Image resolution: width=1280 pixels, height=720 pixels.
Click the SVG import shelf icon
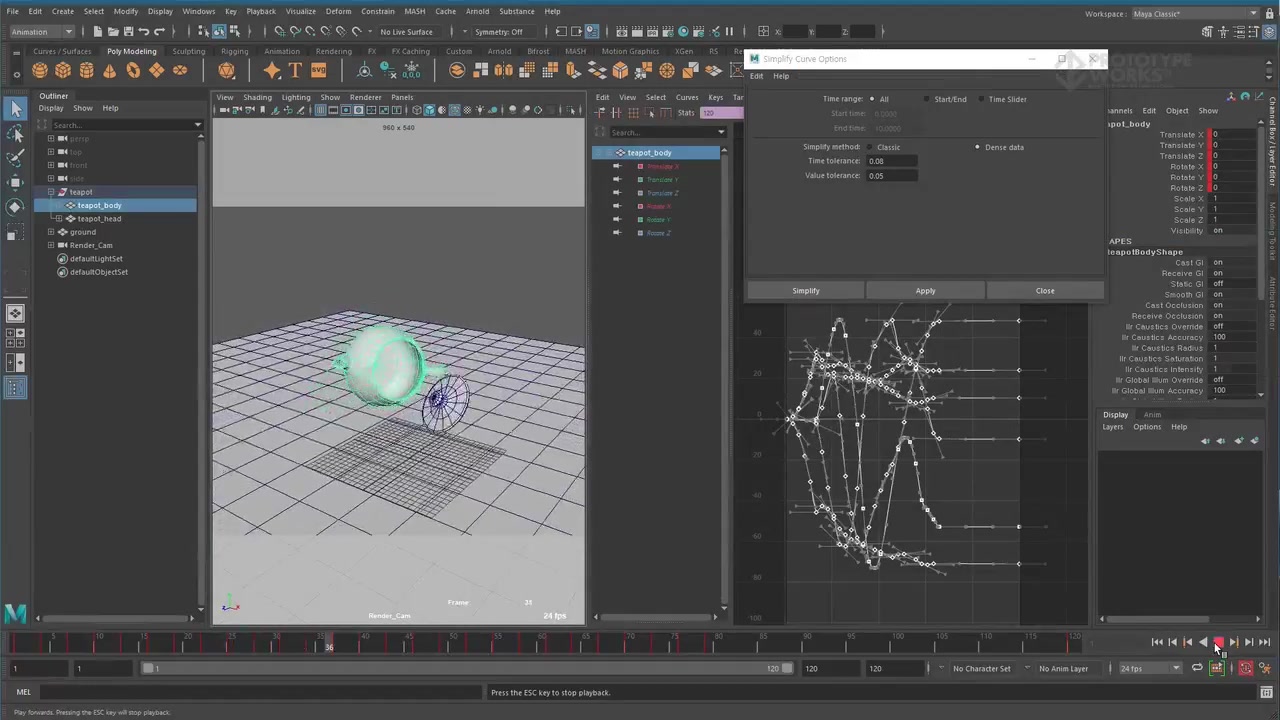click(x=318, y=70)
